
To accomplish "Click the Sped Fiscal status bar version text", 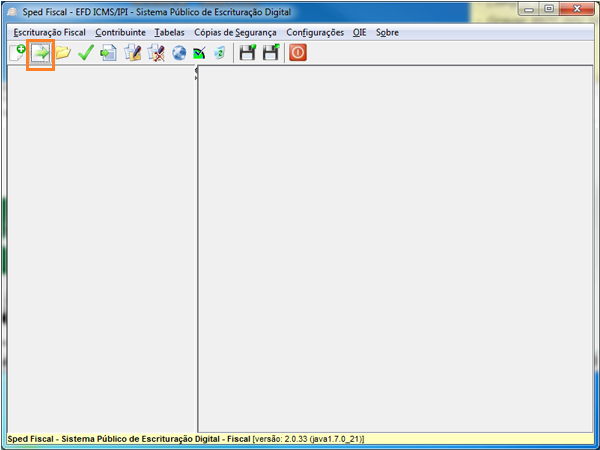I will click(x=186, y=439).
